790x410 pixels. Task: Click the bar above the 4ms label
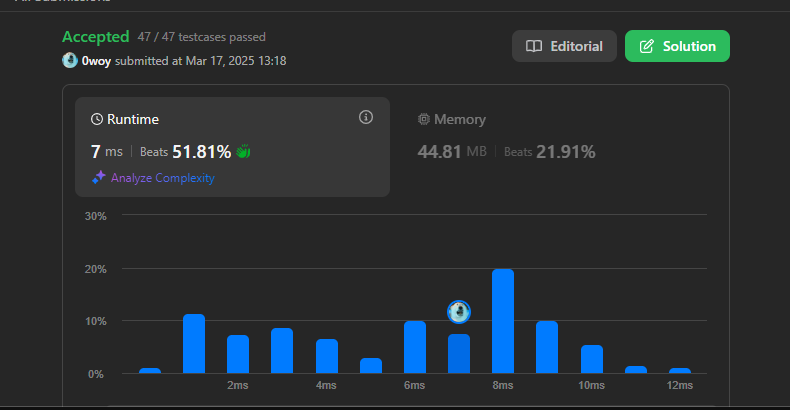tap(327, 356)
